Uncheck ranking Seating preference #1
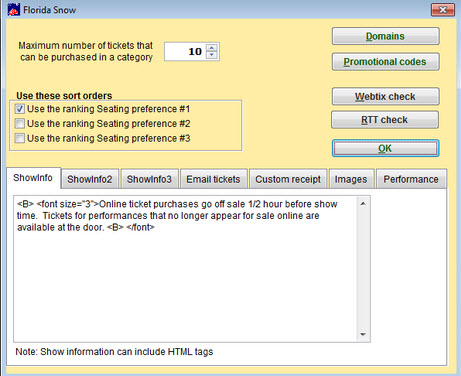The image size is (461, 376). (x=20, y=109)
